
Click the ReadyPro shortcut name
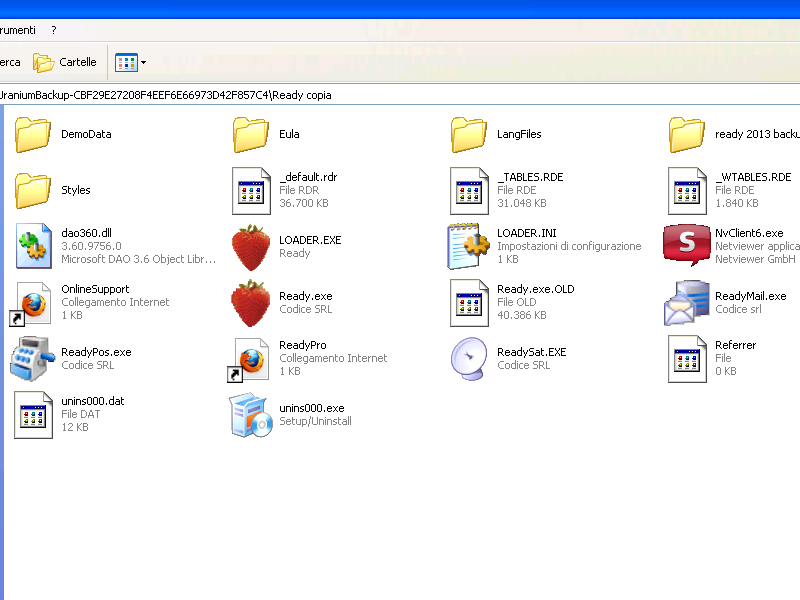[x=303, y=345]
